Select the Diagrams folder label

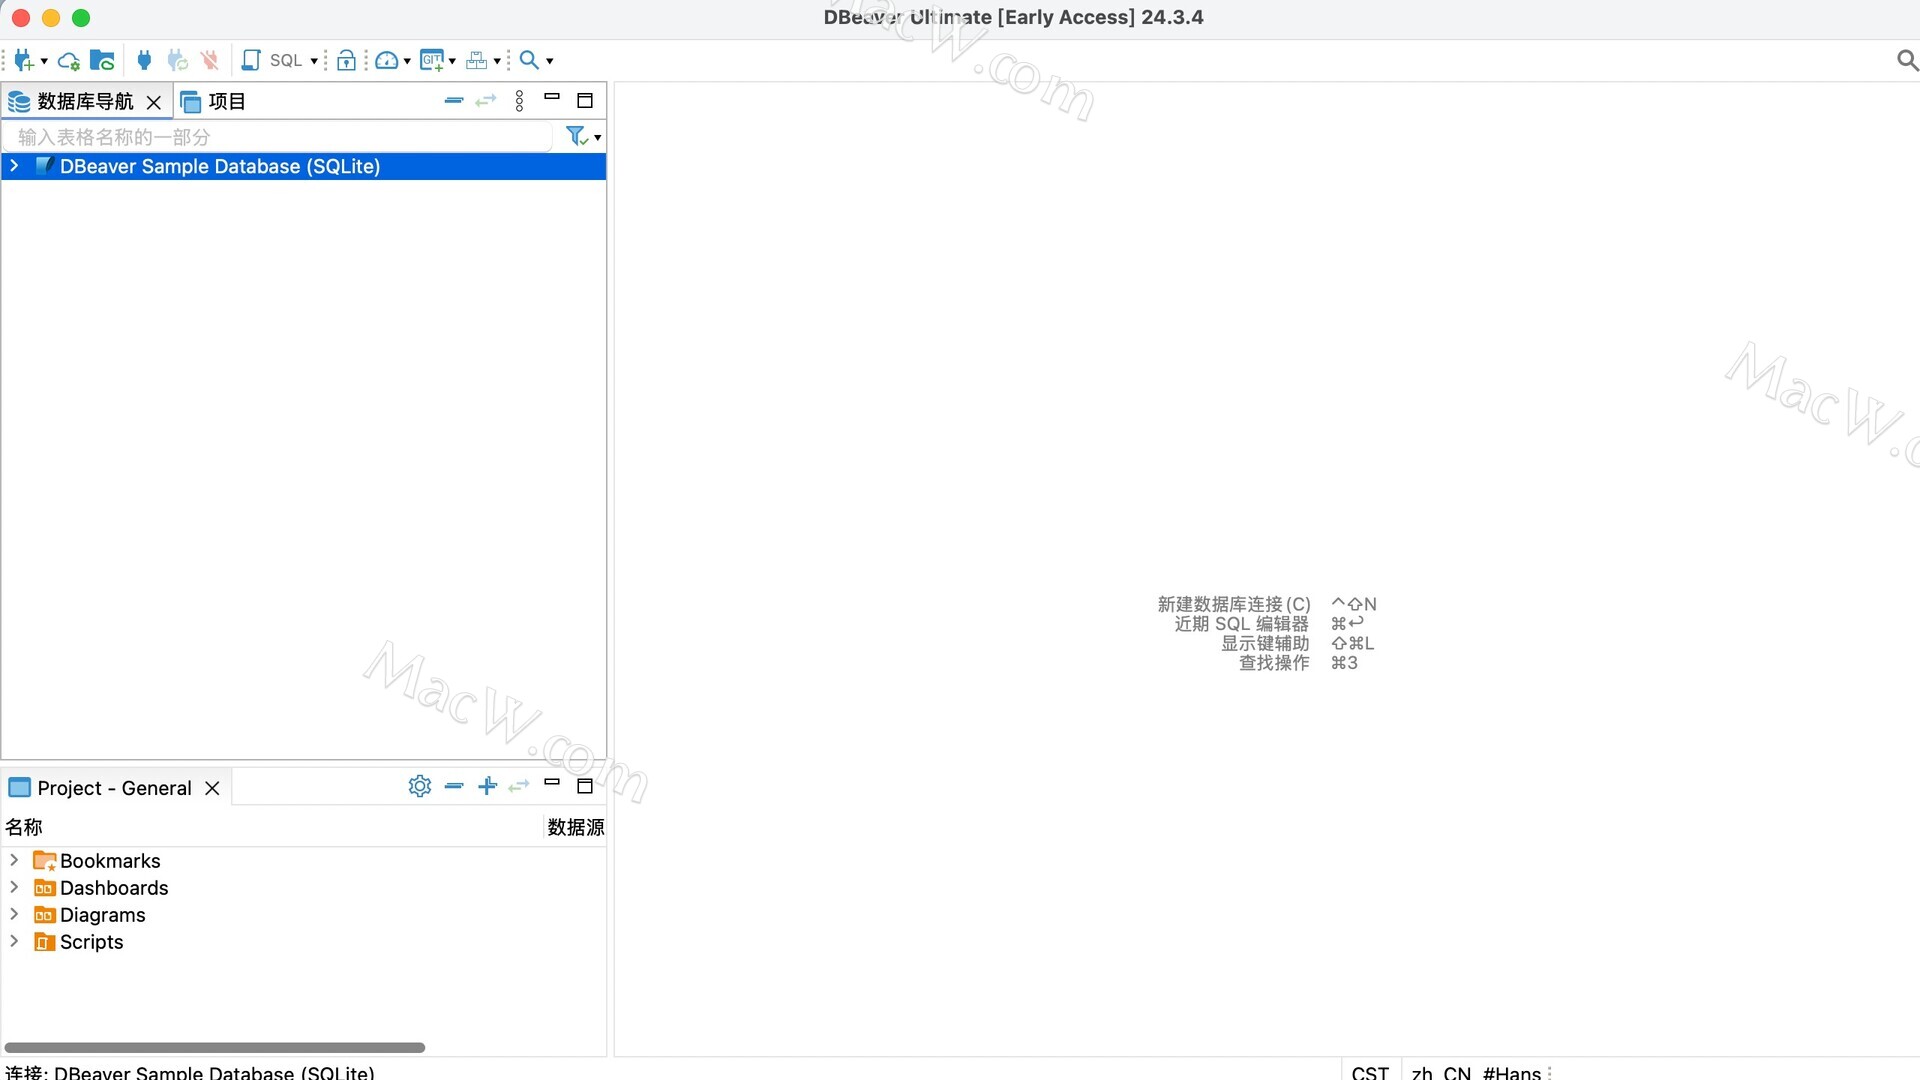click(103, 915)
